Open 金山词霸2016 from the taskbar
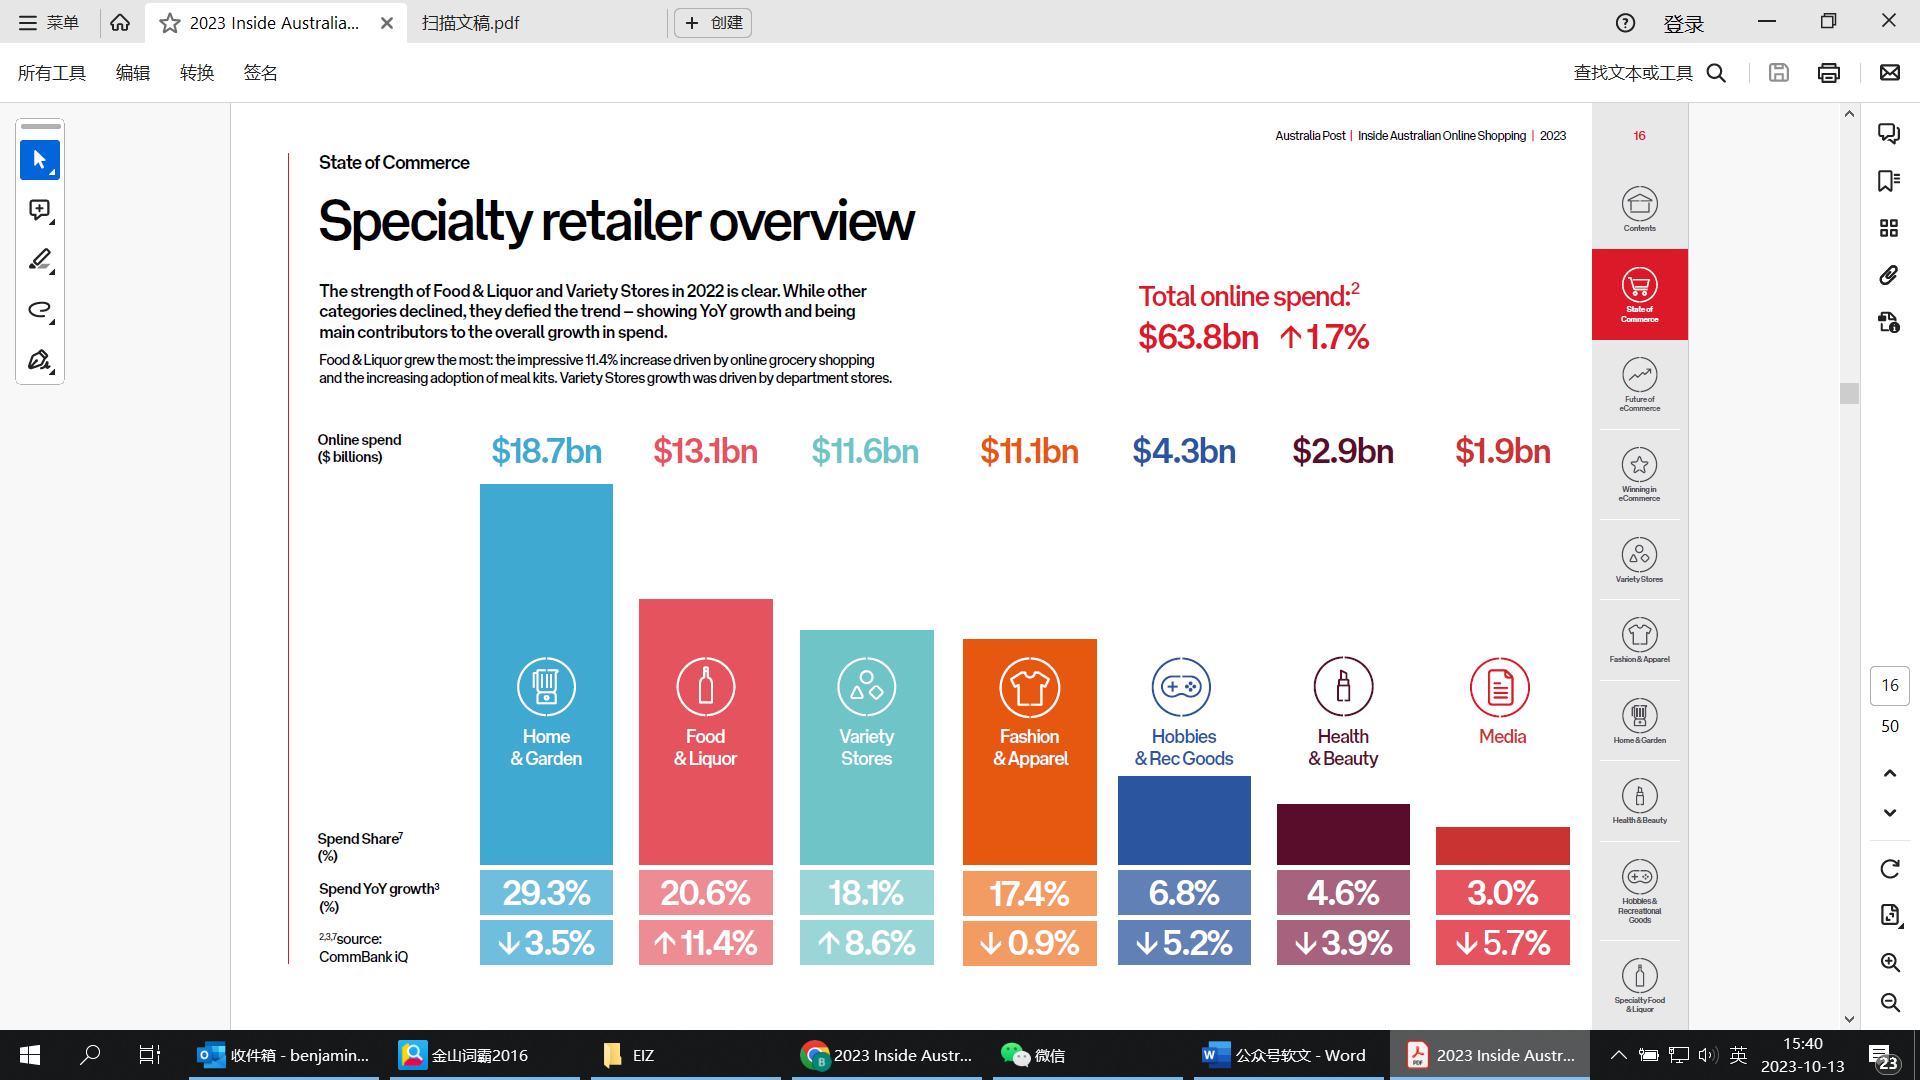The height and width of the screenshot is (1080, 1920). [x=484, y=1055]
